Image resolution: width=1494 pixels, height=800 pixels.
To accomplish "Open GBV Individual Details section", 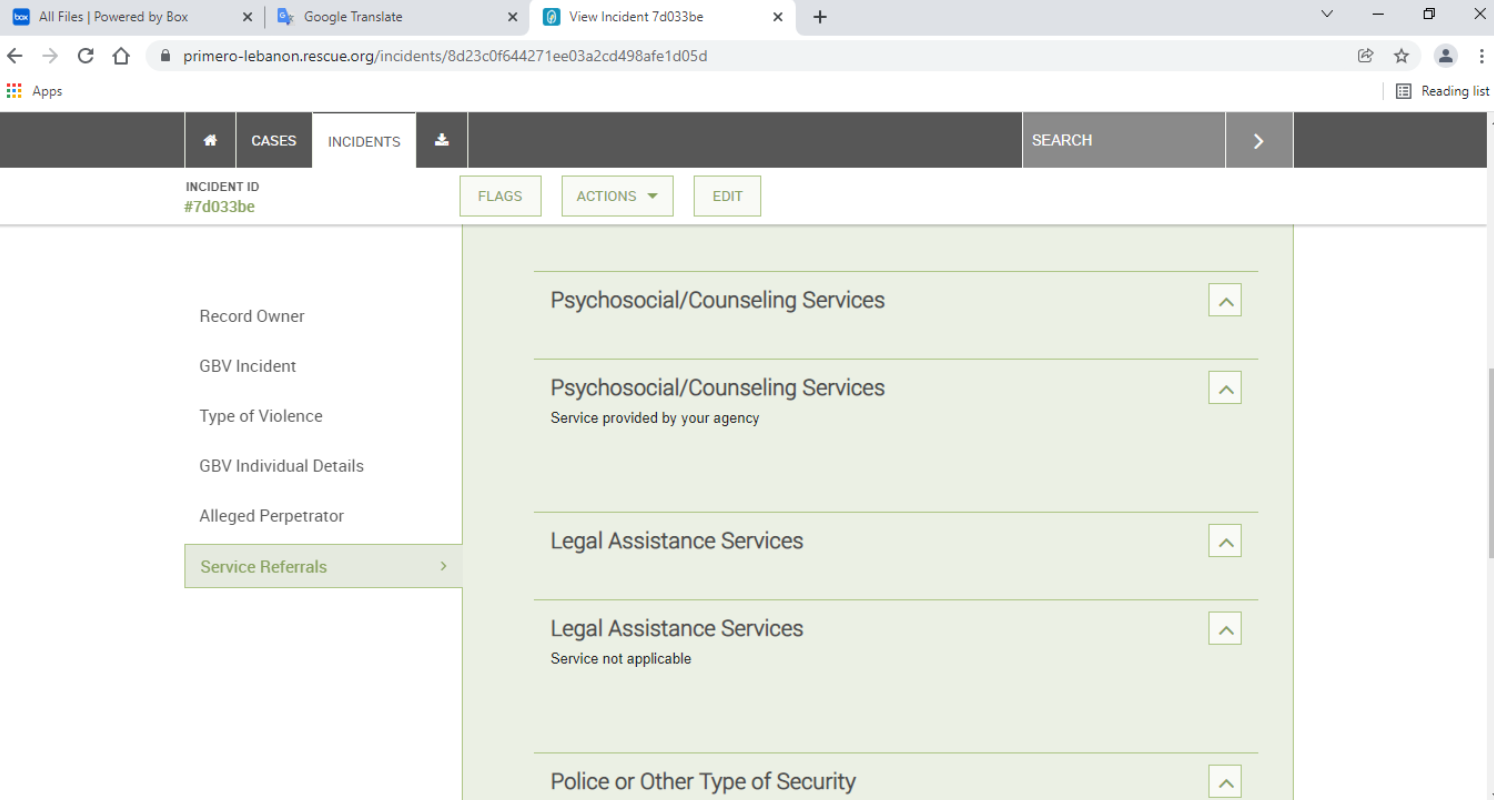I will pyautogui.click(x=282, y=466).
